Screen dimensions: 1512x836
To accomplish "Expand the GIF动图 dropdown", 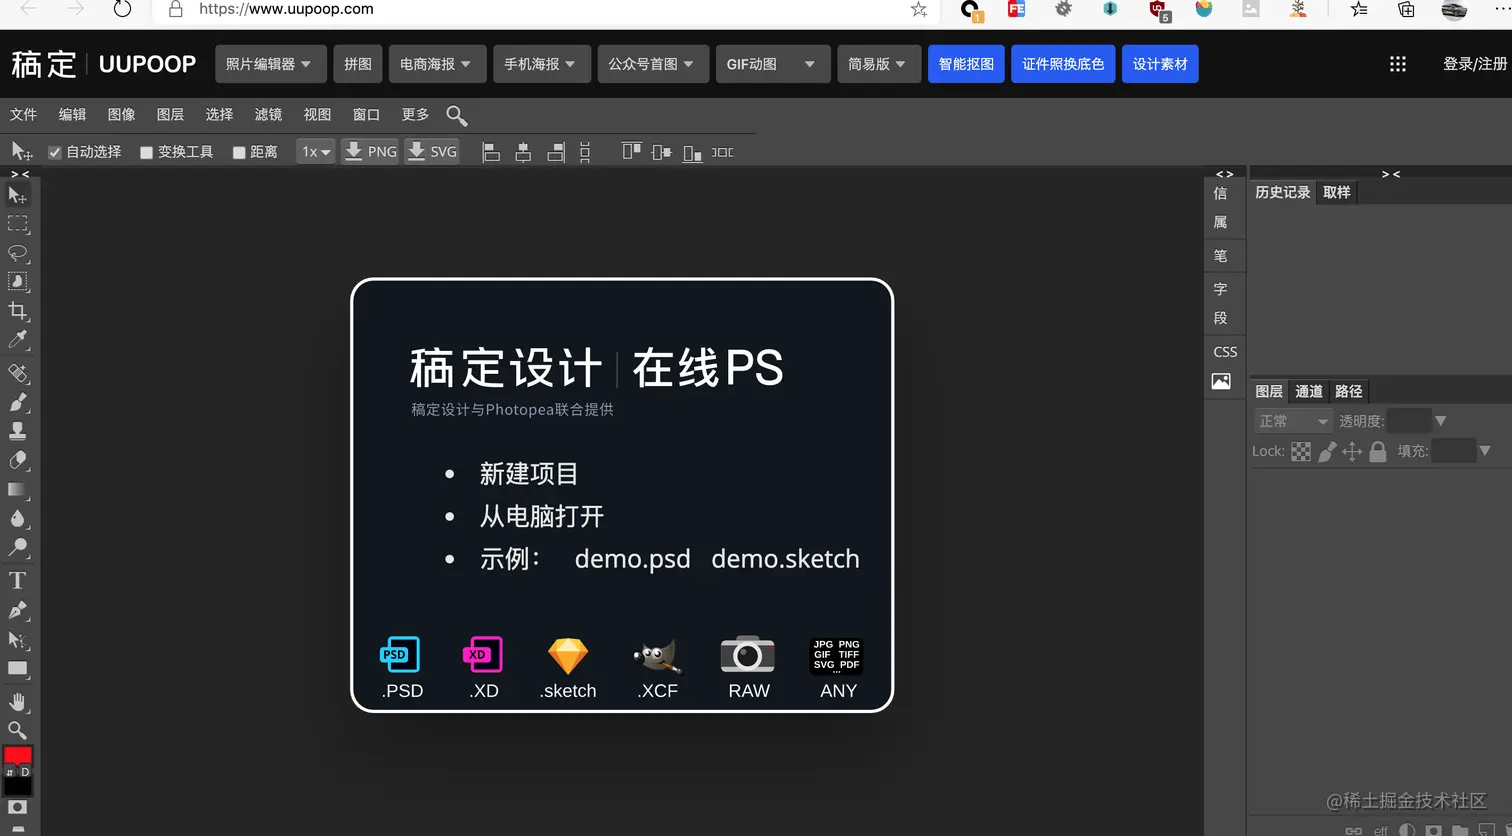I will pos(772,64).
